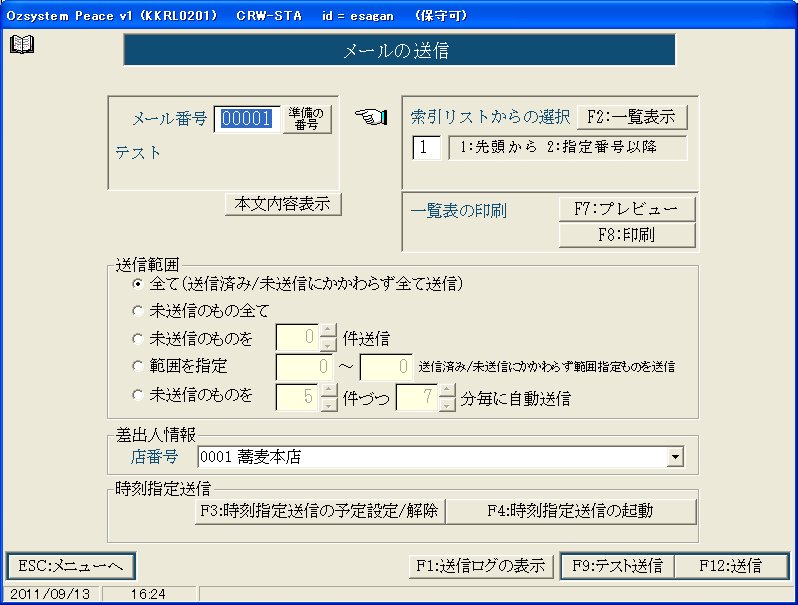Click F9:テスト送信 button
This screenshot has height=605, width=798.
click(x=617, y=566)
